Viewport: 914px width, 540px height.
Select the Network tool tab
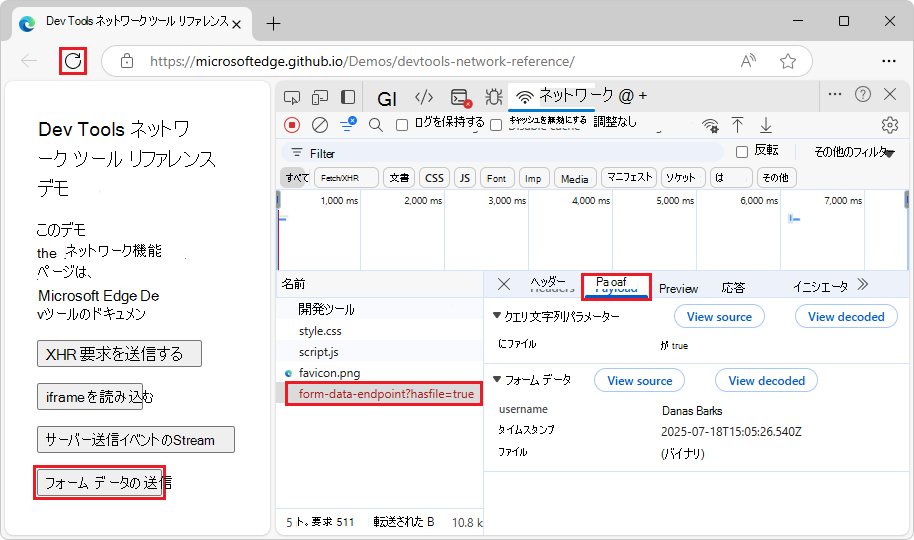point(551,96)
